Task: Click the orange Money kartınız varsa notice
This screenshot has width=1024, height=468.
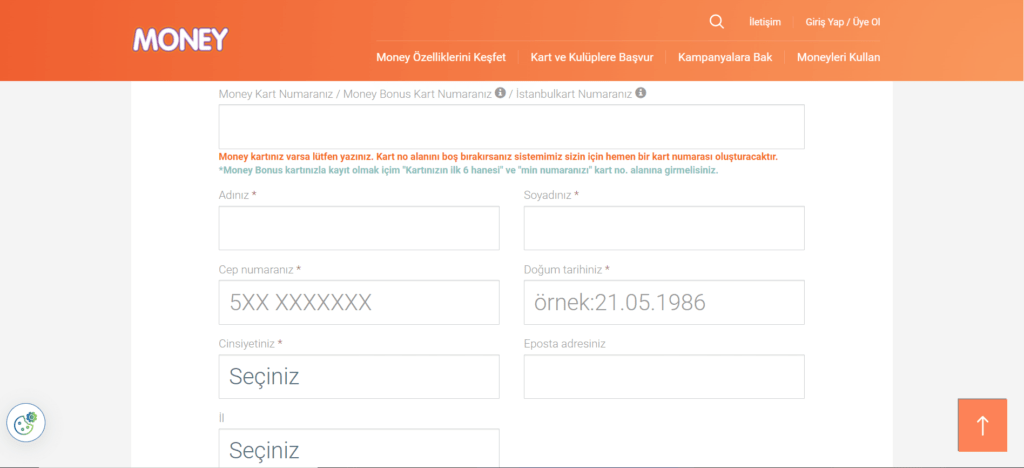Action: (498, 157)
